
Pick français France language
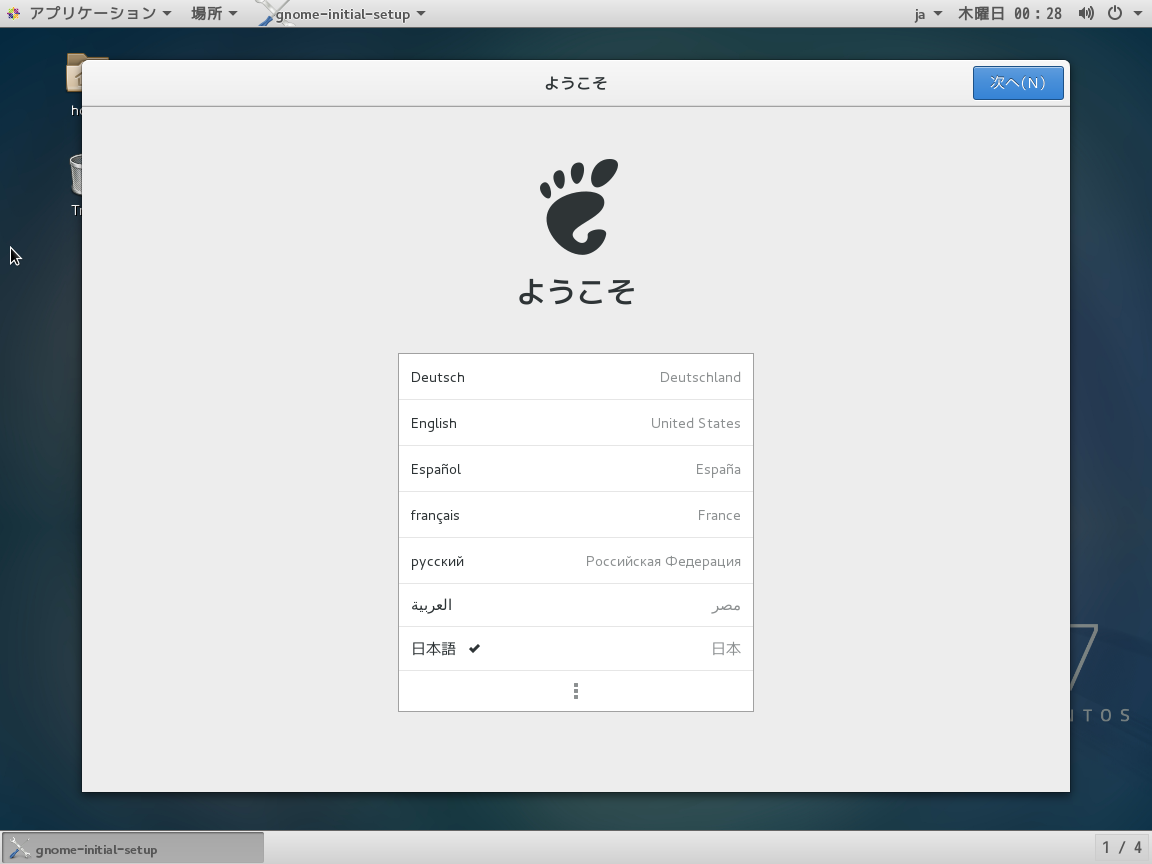(576, 515)
